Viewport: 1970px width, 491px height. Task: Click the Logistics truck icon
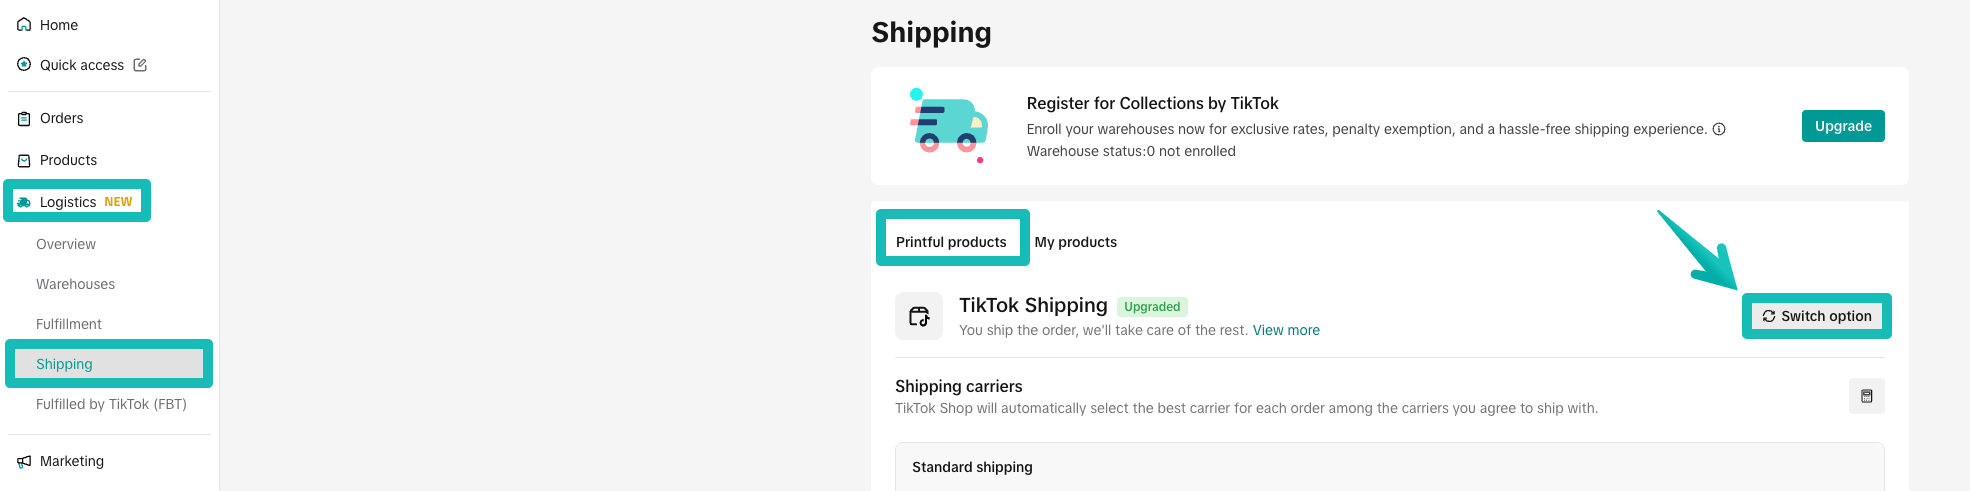(24, 202)
